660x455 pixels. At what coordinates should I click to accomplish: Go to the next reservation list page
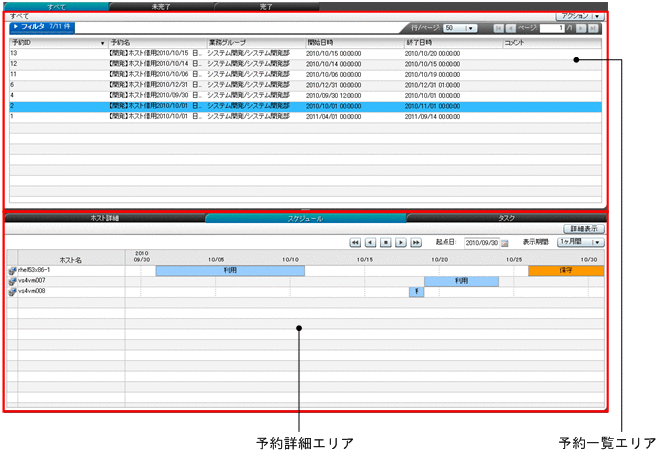581,28
